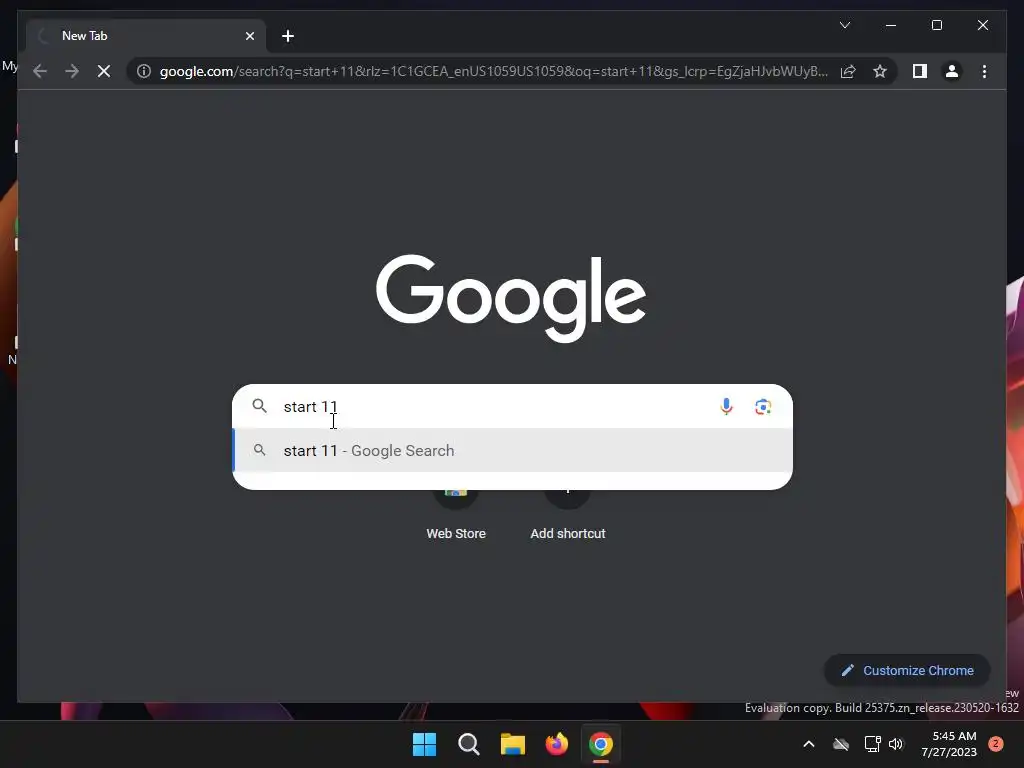Viewport: 1024px width, 768px height.
Task: Minimize the Chrome window
Action: tap(891, 25)
